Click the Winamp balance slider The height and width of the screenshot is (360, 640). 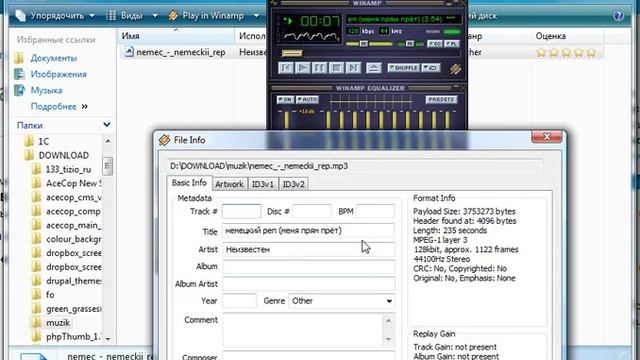tap(410, 44)
